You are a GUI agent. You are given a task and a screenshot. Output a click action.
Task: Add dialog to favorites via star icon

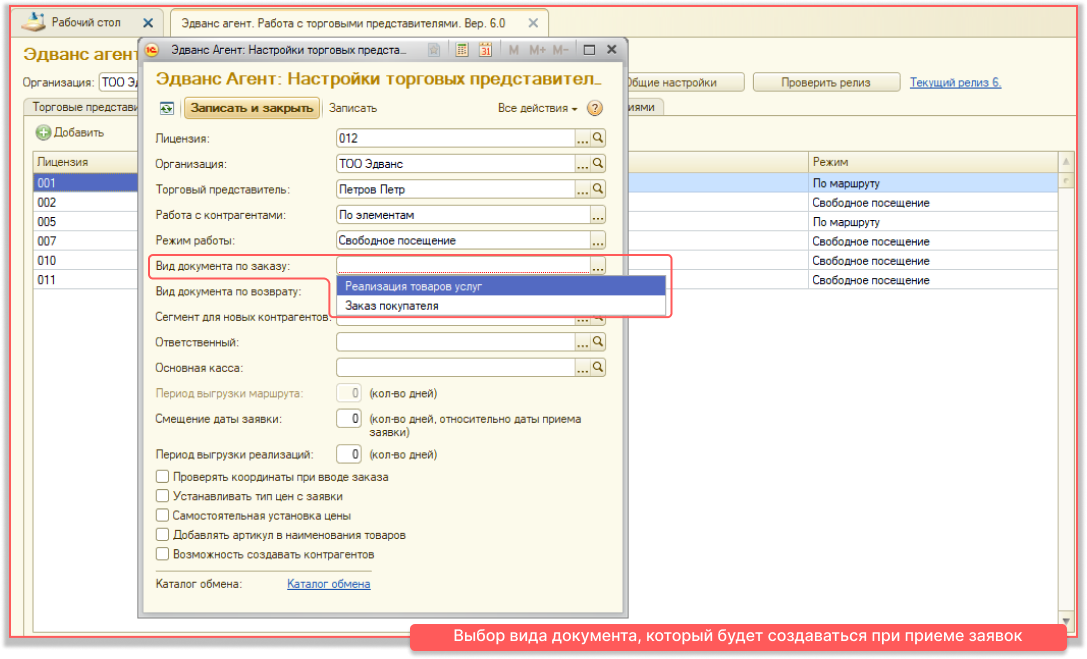(x=434, y=50)
